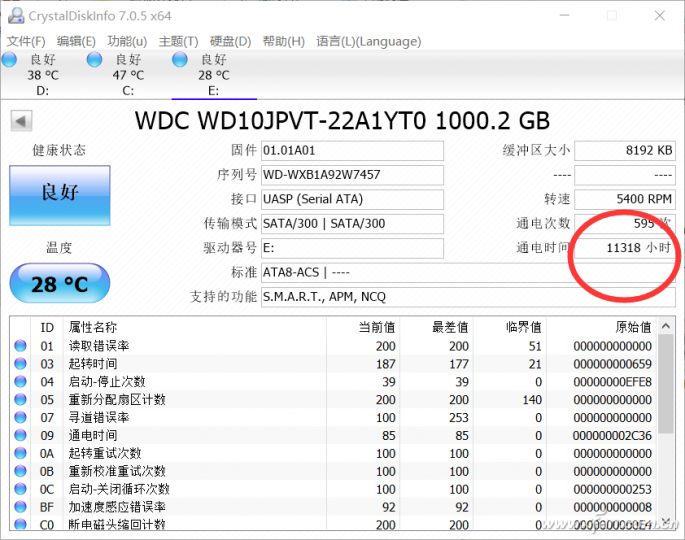Viewport: 685px width, 540px height.
Task: Click the rotation rate field 5400 RPM
Action: [x=625, y=200]
